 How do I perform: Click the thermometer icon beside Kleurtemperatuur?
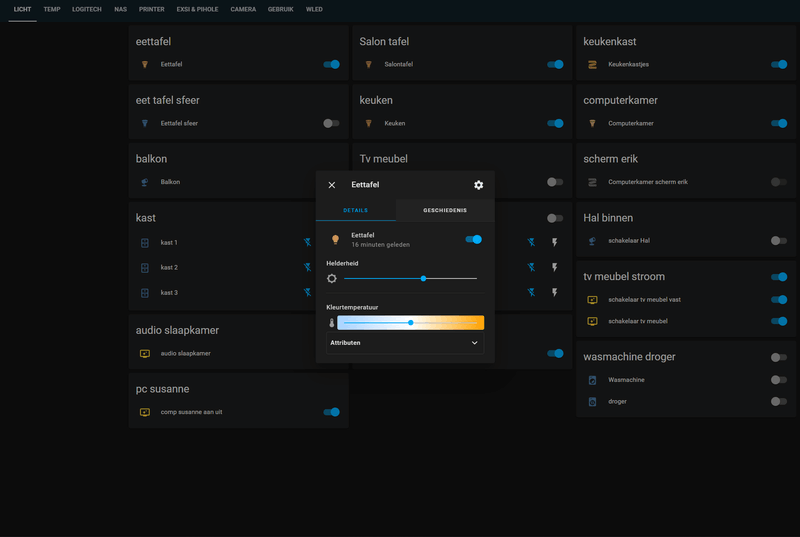pyautogui.click(x=332, y=323)
